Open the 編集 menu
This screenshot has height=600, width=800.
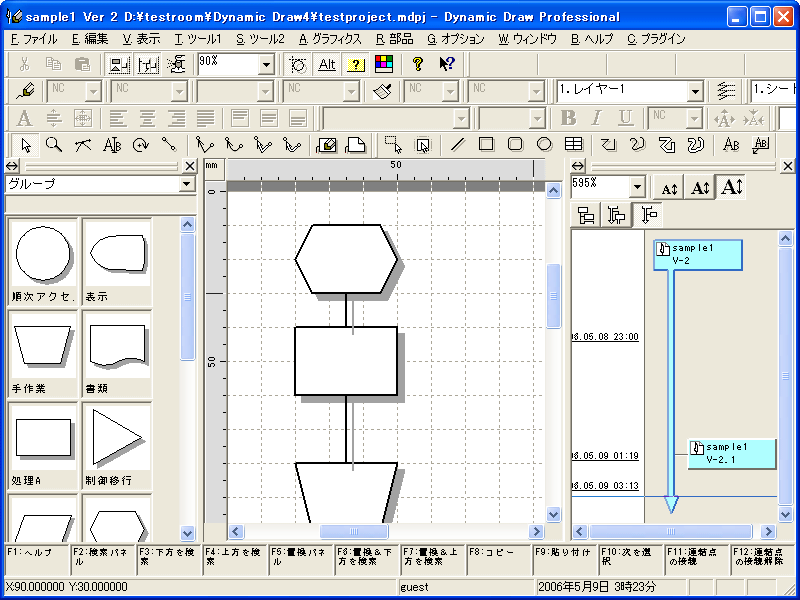[90, 39]
